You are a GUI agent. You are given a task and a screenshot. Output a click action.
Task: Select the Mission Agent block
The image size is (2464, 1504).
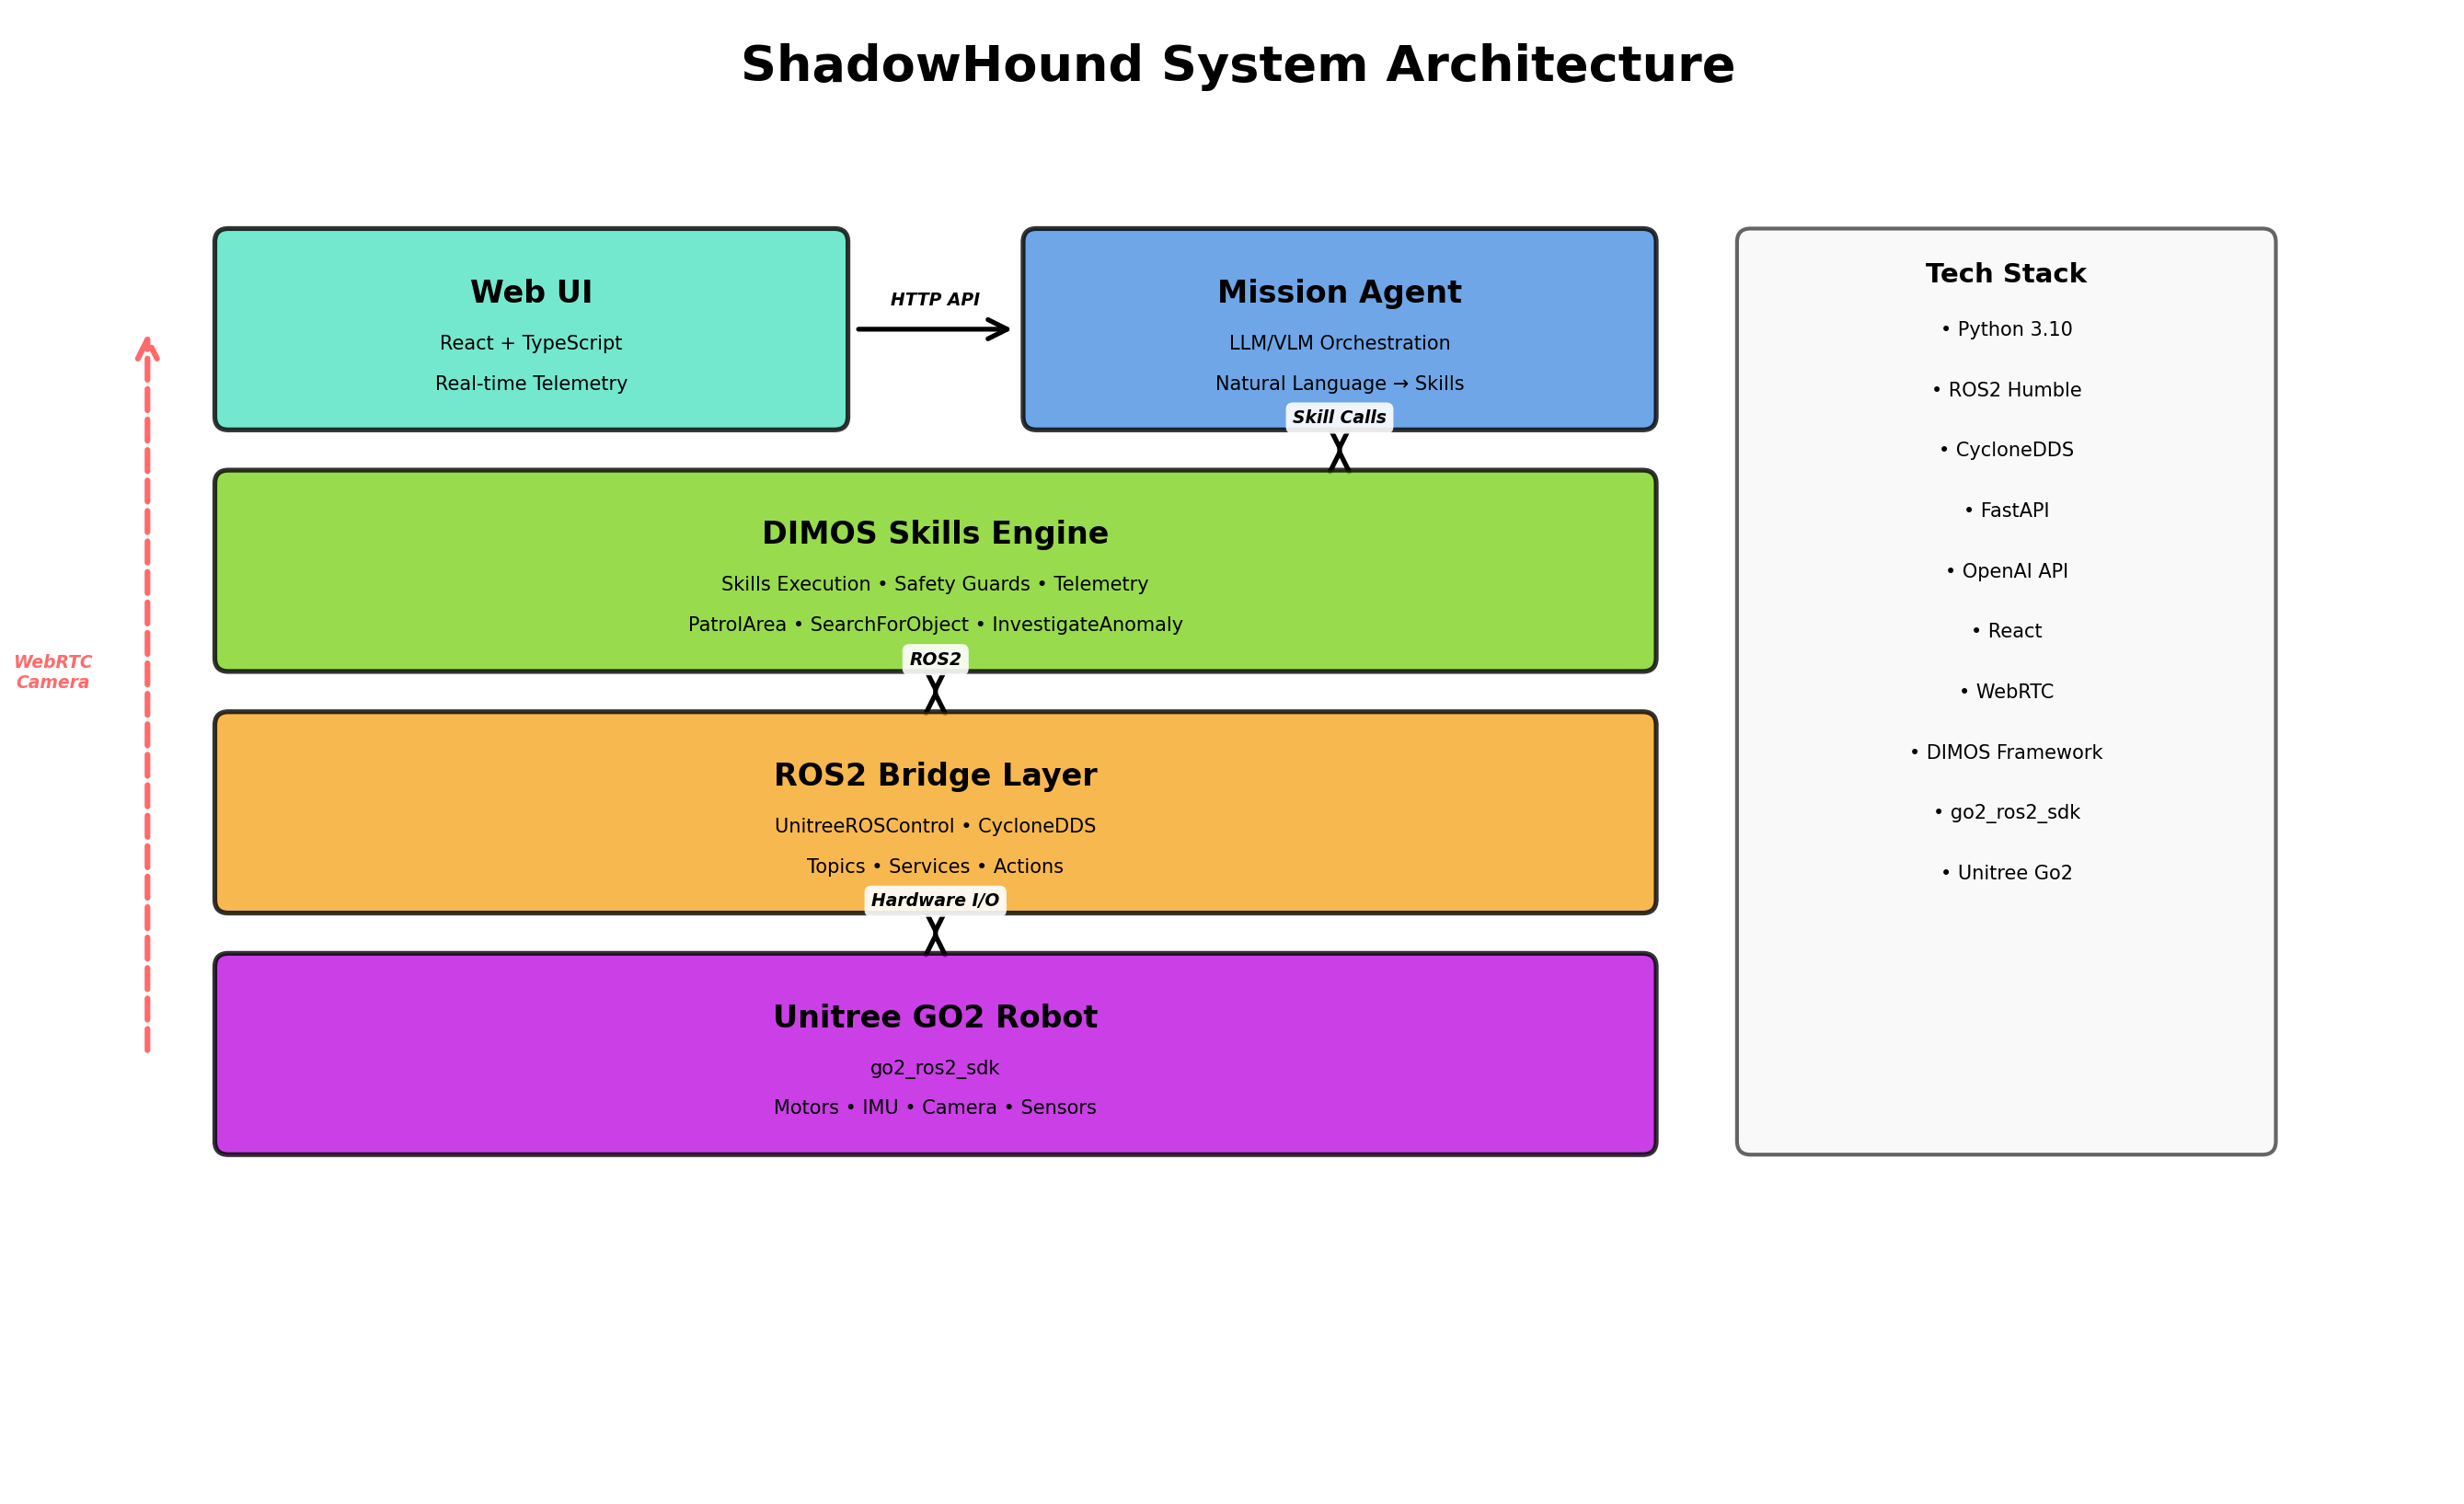tap(1340, 330)
